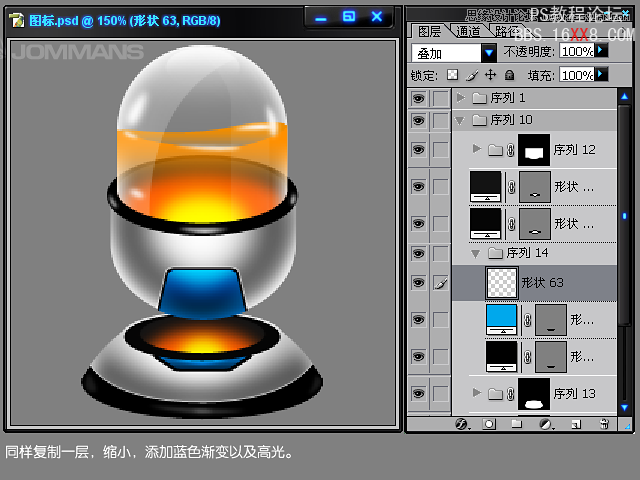This screenshot has height=480, width=640.
Task: Toggle visibility of 形状 63 layer
Action: pyautogui.click(x=418, y=284)
